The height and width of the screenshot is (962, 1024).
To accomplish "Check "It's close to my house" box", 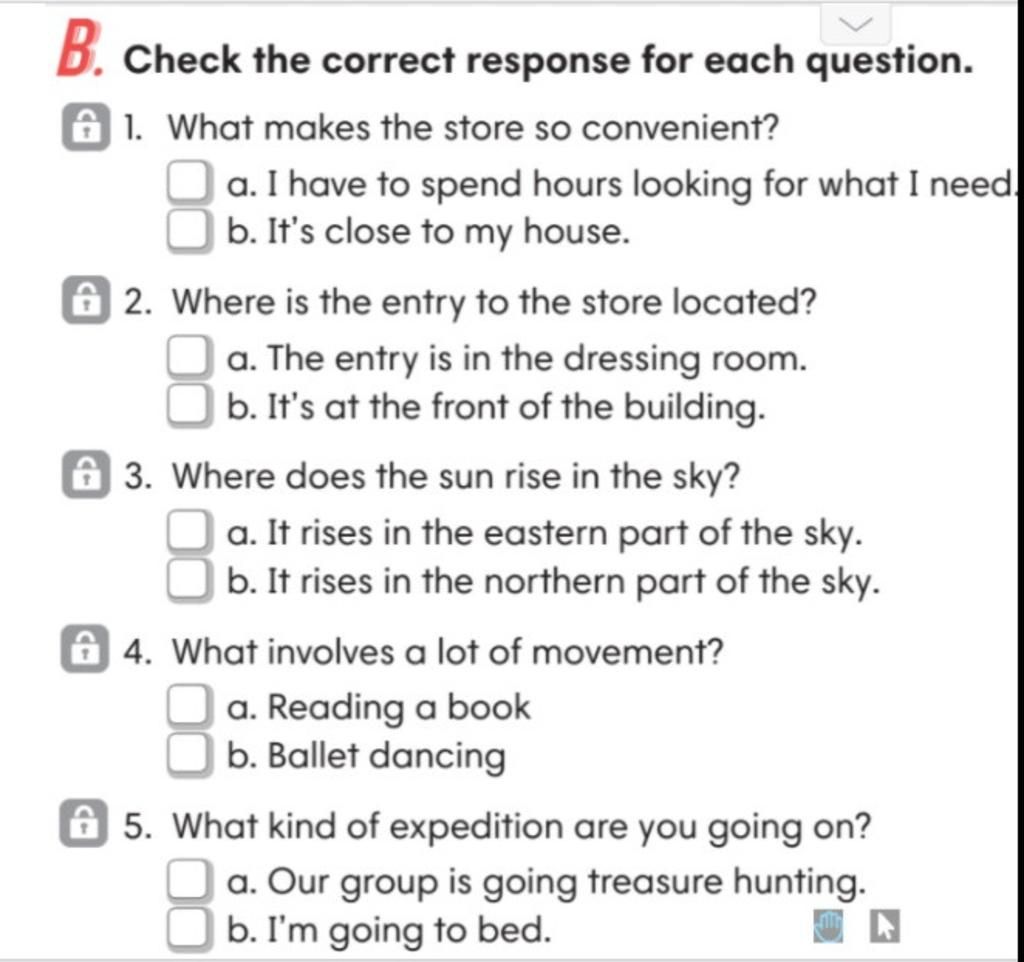I will click(188, 232).
